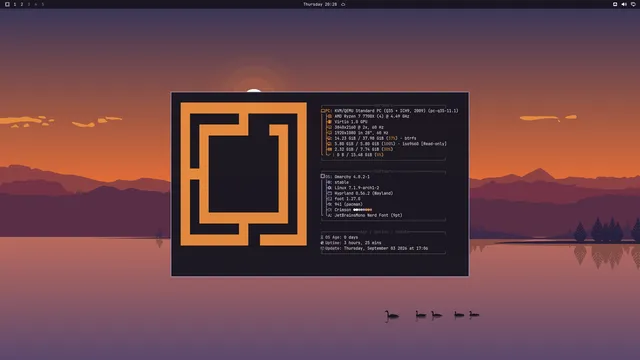This screenshot has height=360, width=640.
Task: Click the OS Age icon
Action: pos(322,237)
